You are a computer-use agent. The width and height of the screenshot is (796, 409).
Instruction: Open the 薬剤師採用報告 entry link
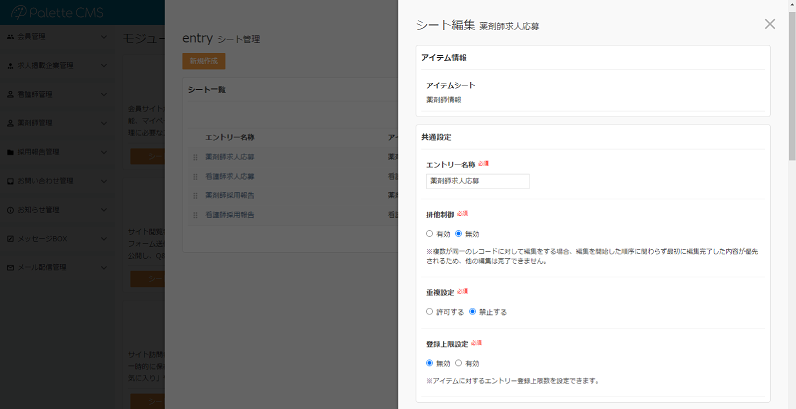pos(229,196)
